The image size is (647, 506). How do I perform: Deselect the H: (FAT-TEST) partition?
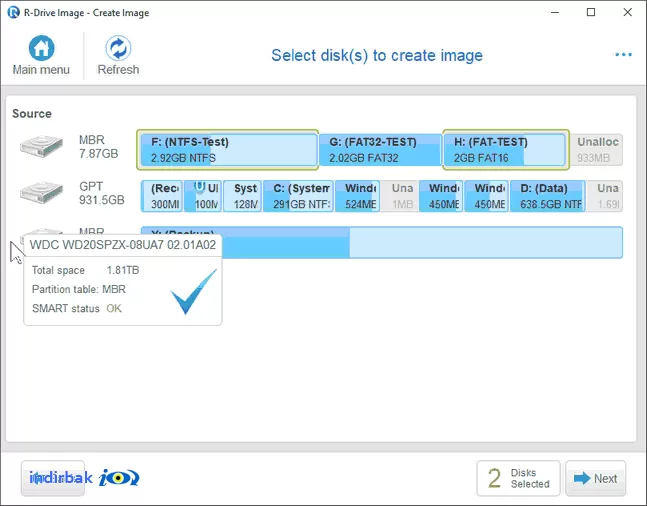505,150
